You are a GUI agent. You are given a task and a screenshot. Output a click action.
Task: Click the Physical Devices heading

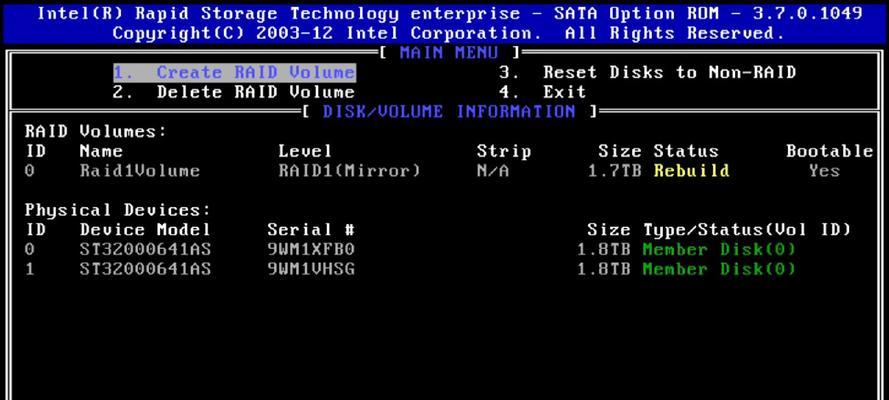[117, 210]
